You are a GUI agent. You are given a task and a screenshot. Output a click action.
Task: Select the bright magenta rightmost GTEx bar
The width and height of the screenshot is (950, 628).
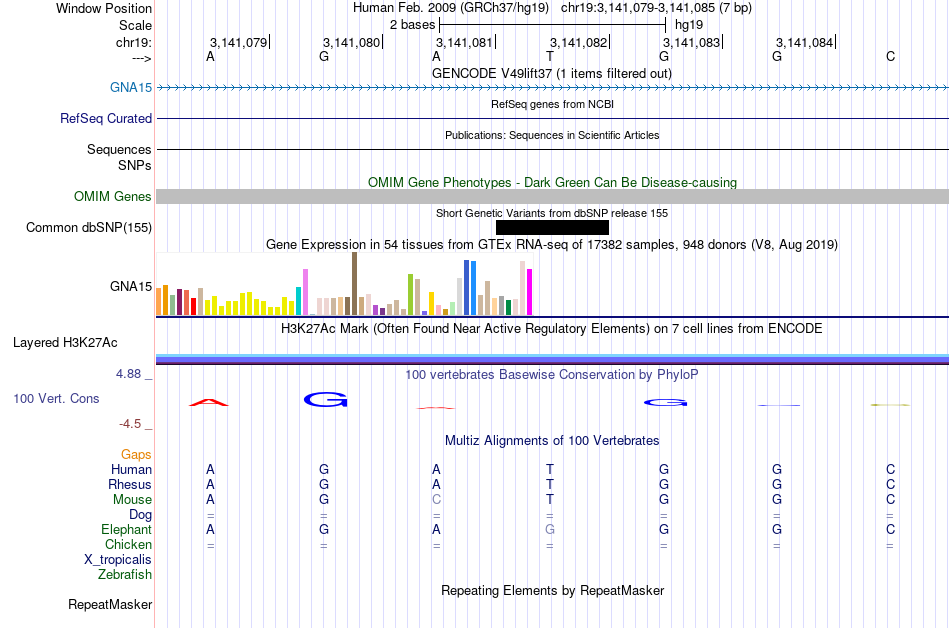coord(530,292)
